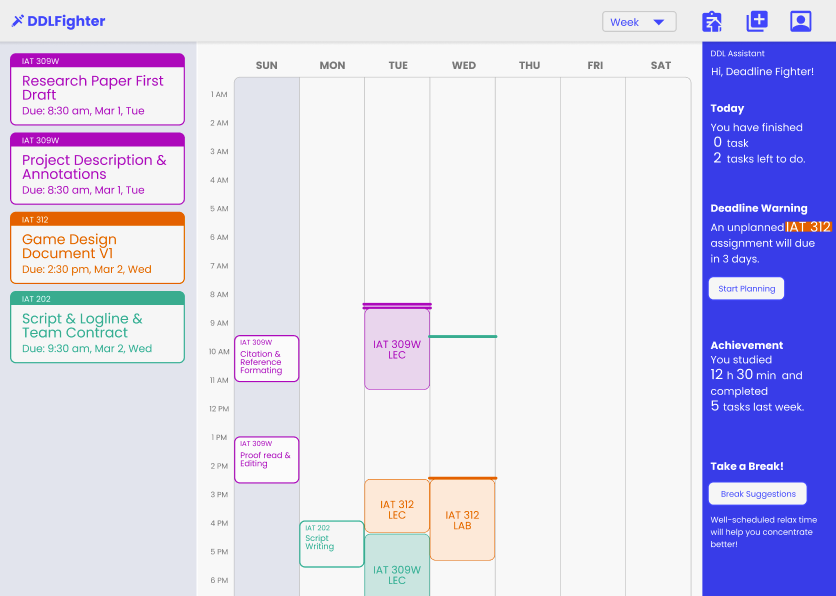Click Hi, Deadline Fighter! greeting
Image resolution: width=836 pixels, height=596 pixels.
(762, 71)
